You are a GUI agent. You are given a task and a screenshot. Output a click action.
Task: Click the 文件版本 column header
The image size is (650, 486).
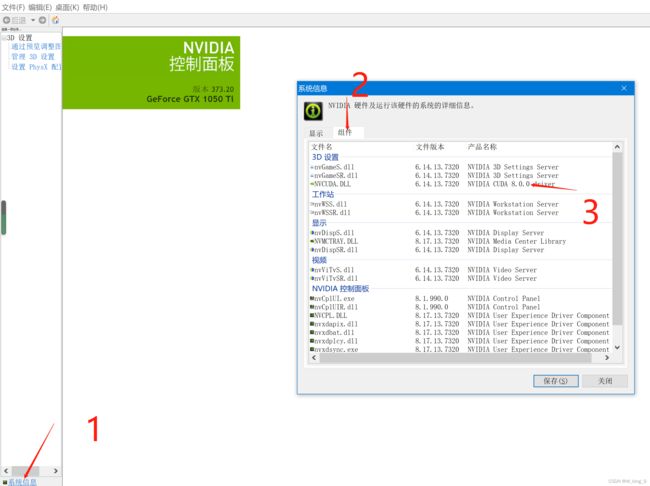pyautogui.click(x=430, y=147)
